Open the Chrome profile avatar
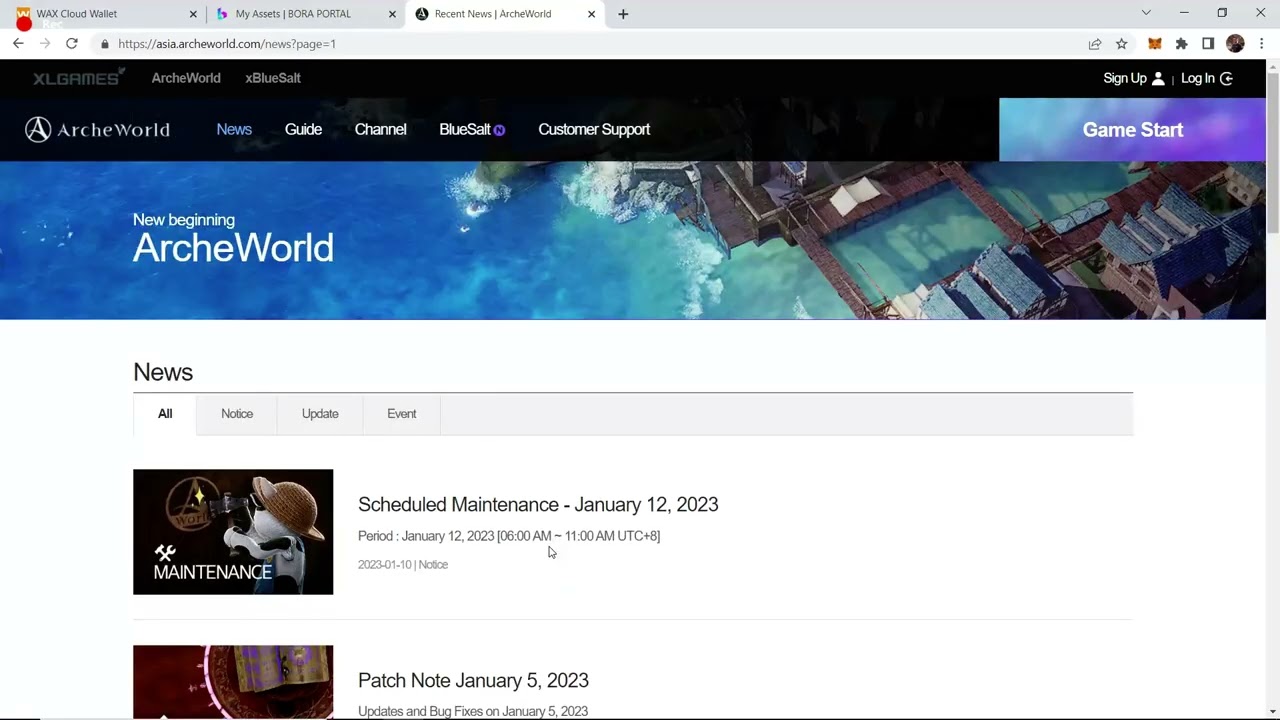Screen dimensions: 1280x720 tap(1235, 44)
